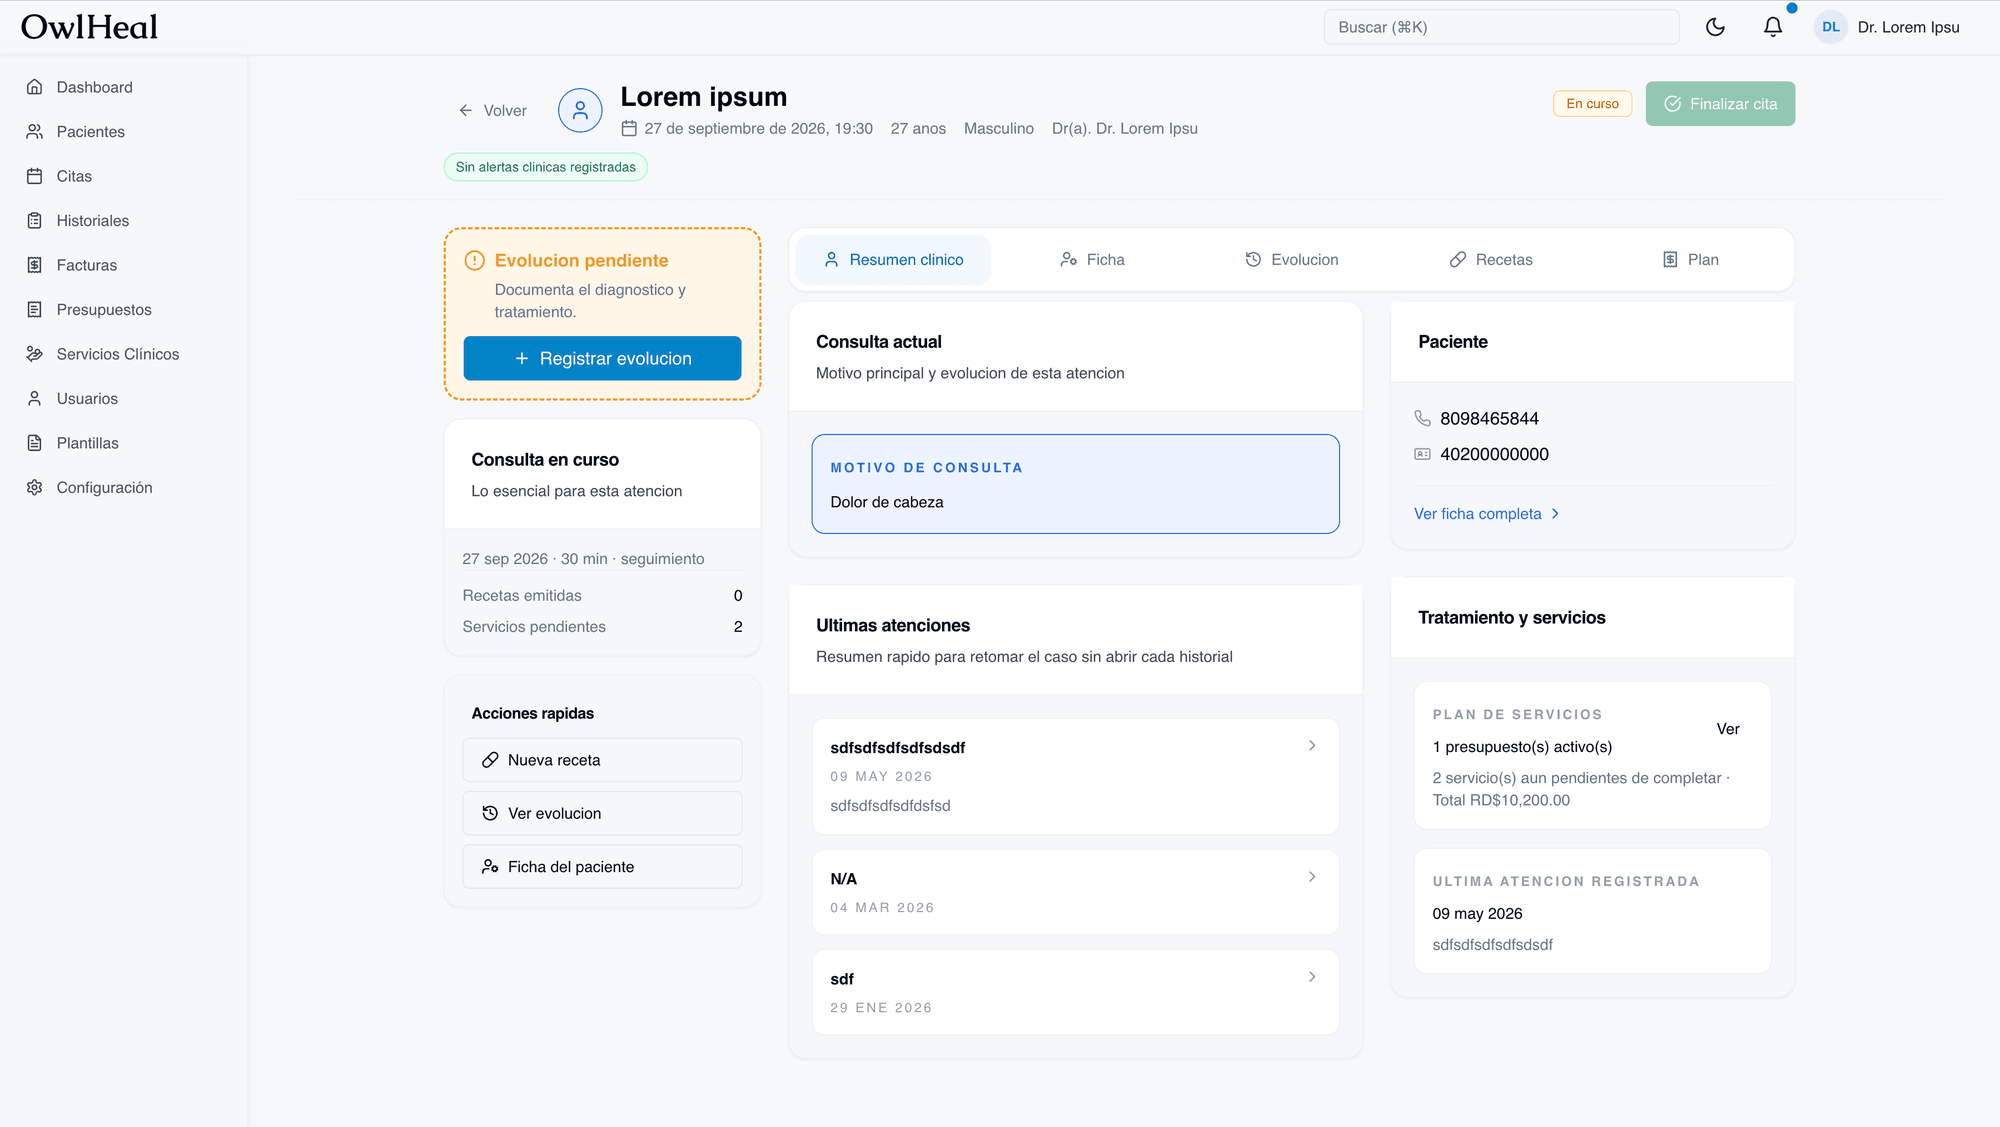Open notifications bell icon

[1773, 27]
